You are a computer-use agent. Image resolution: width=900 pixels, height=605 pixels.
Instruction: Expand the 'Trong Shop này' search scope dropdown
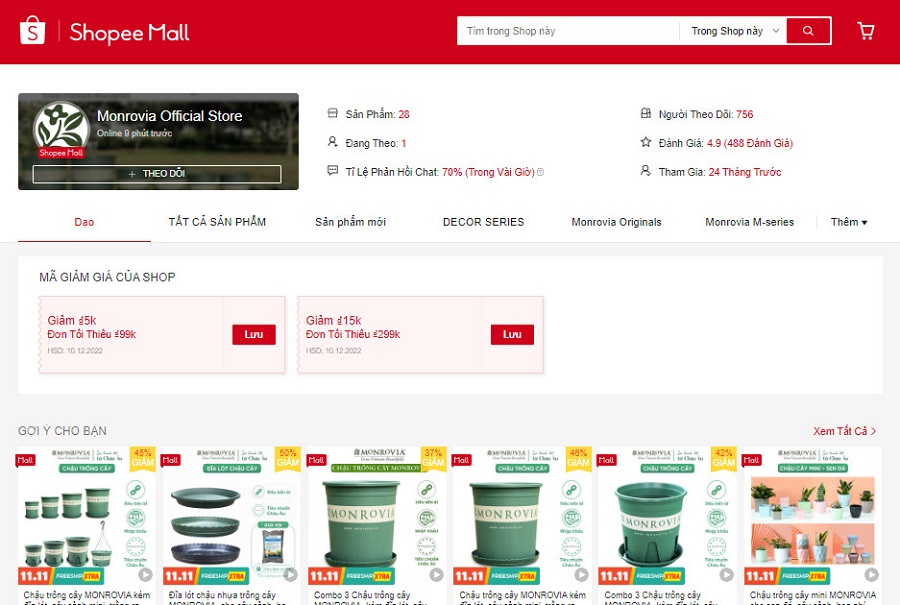[734, 31]
